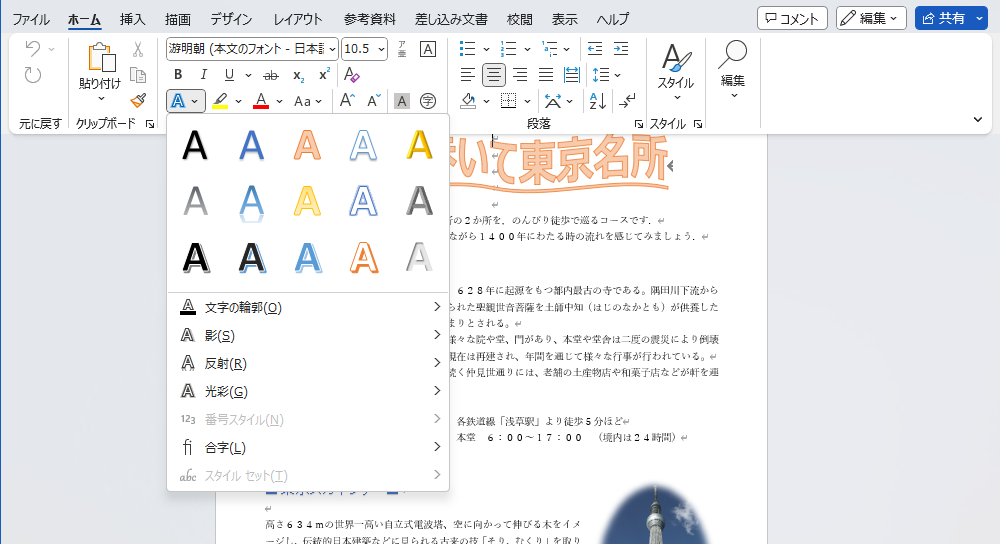Viewport: 1000px width, 544px height.
Task: Collapse the ribbon with the chevron
Action: pos(978,119)
